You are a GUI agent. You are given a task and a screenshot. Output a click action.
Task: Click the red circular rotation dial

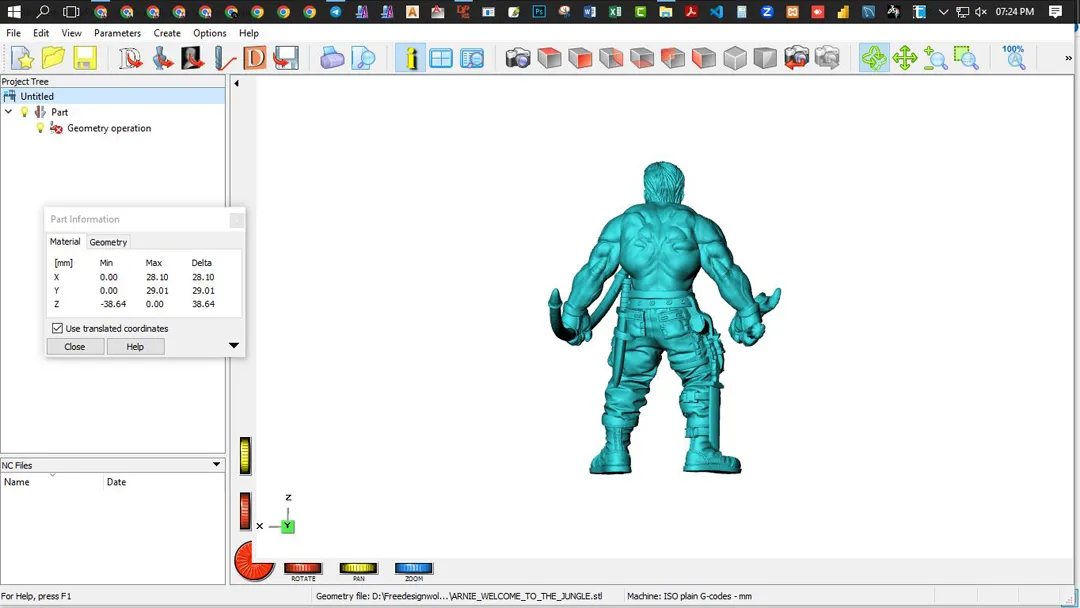(252, 560)
